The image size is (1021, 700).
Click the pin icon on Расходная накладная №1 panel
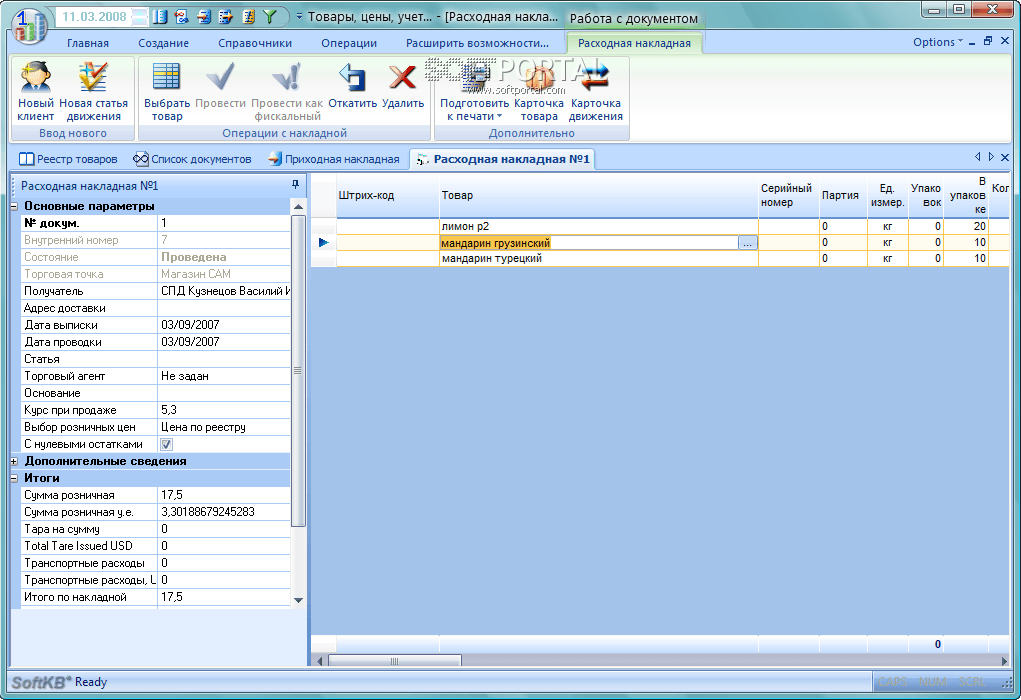tap(295, 185)
